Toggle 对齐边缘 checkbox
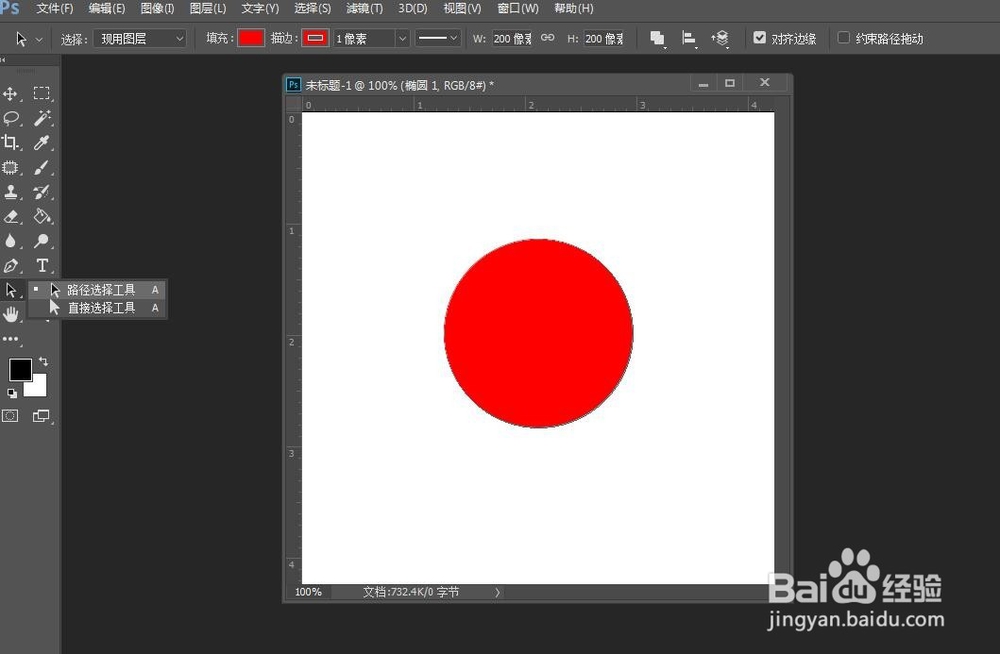The width and height of the screenshot is (1000, 654). point(759,38)
